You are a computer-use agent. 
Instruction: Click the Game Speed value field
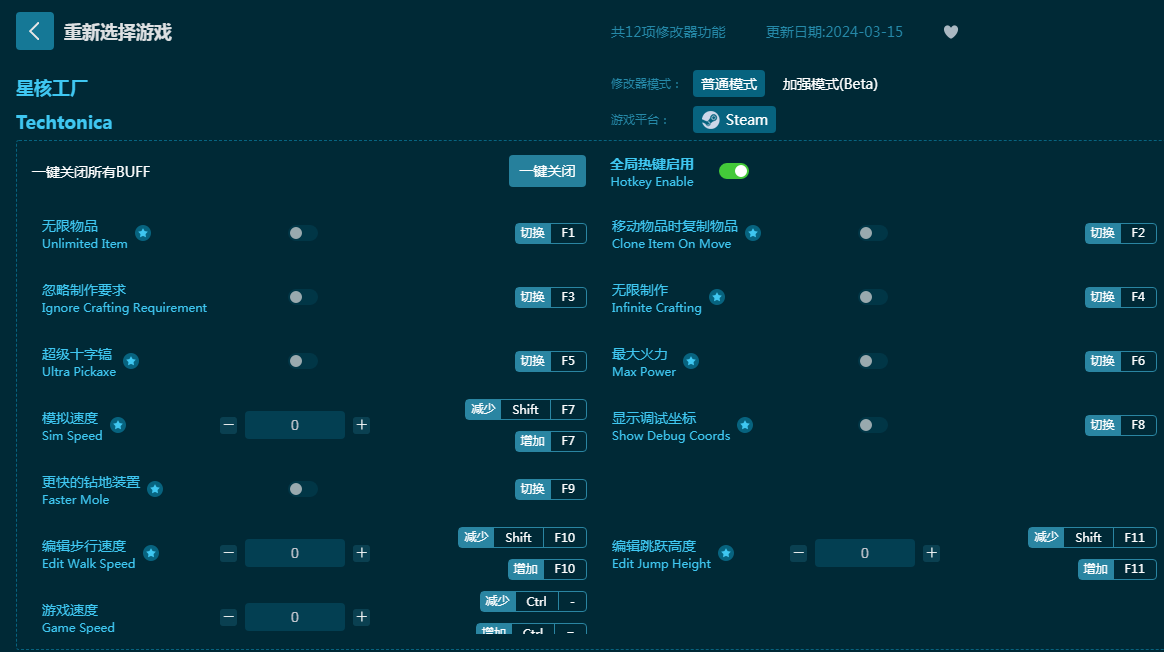(295, 617)
